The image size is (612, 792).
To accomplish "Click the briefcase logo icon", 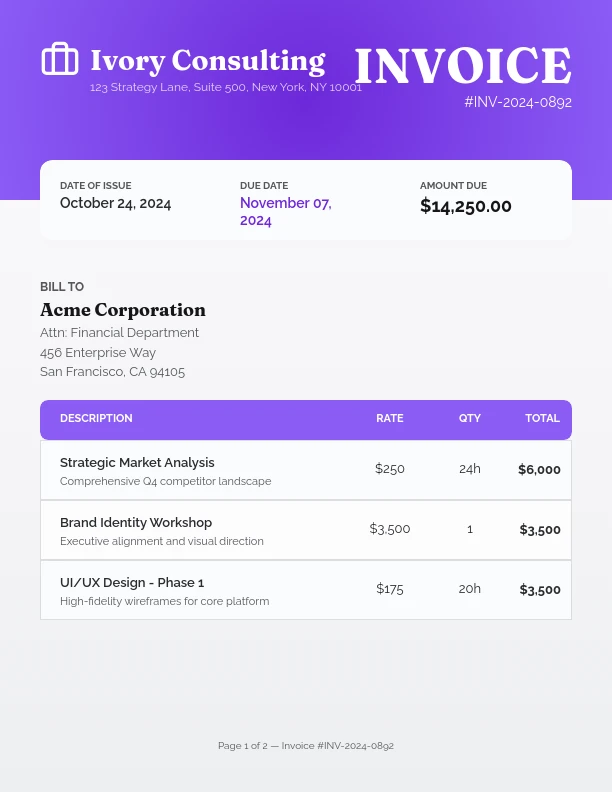I will coord(59,59).
